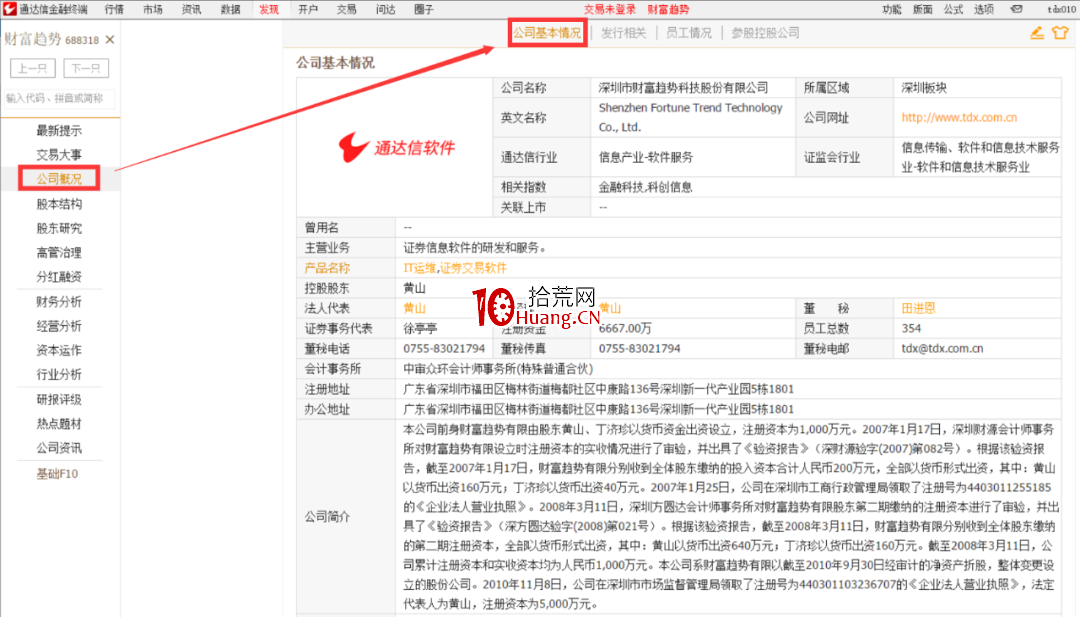
Task: Open the http://www.tdx.com.cn website link
Action: point(959,117)
